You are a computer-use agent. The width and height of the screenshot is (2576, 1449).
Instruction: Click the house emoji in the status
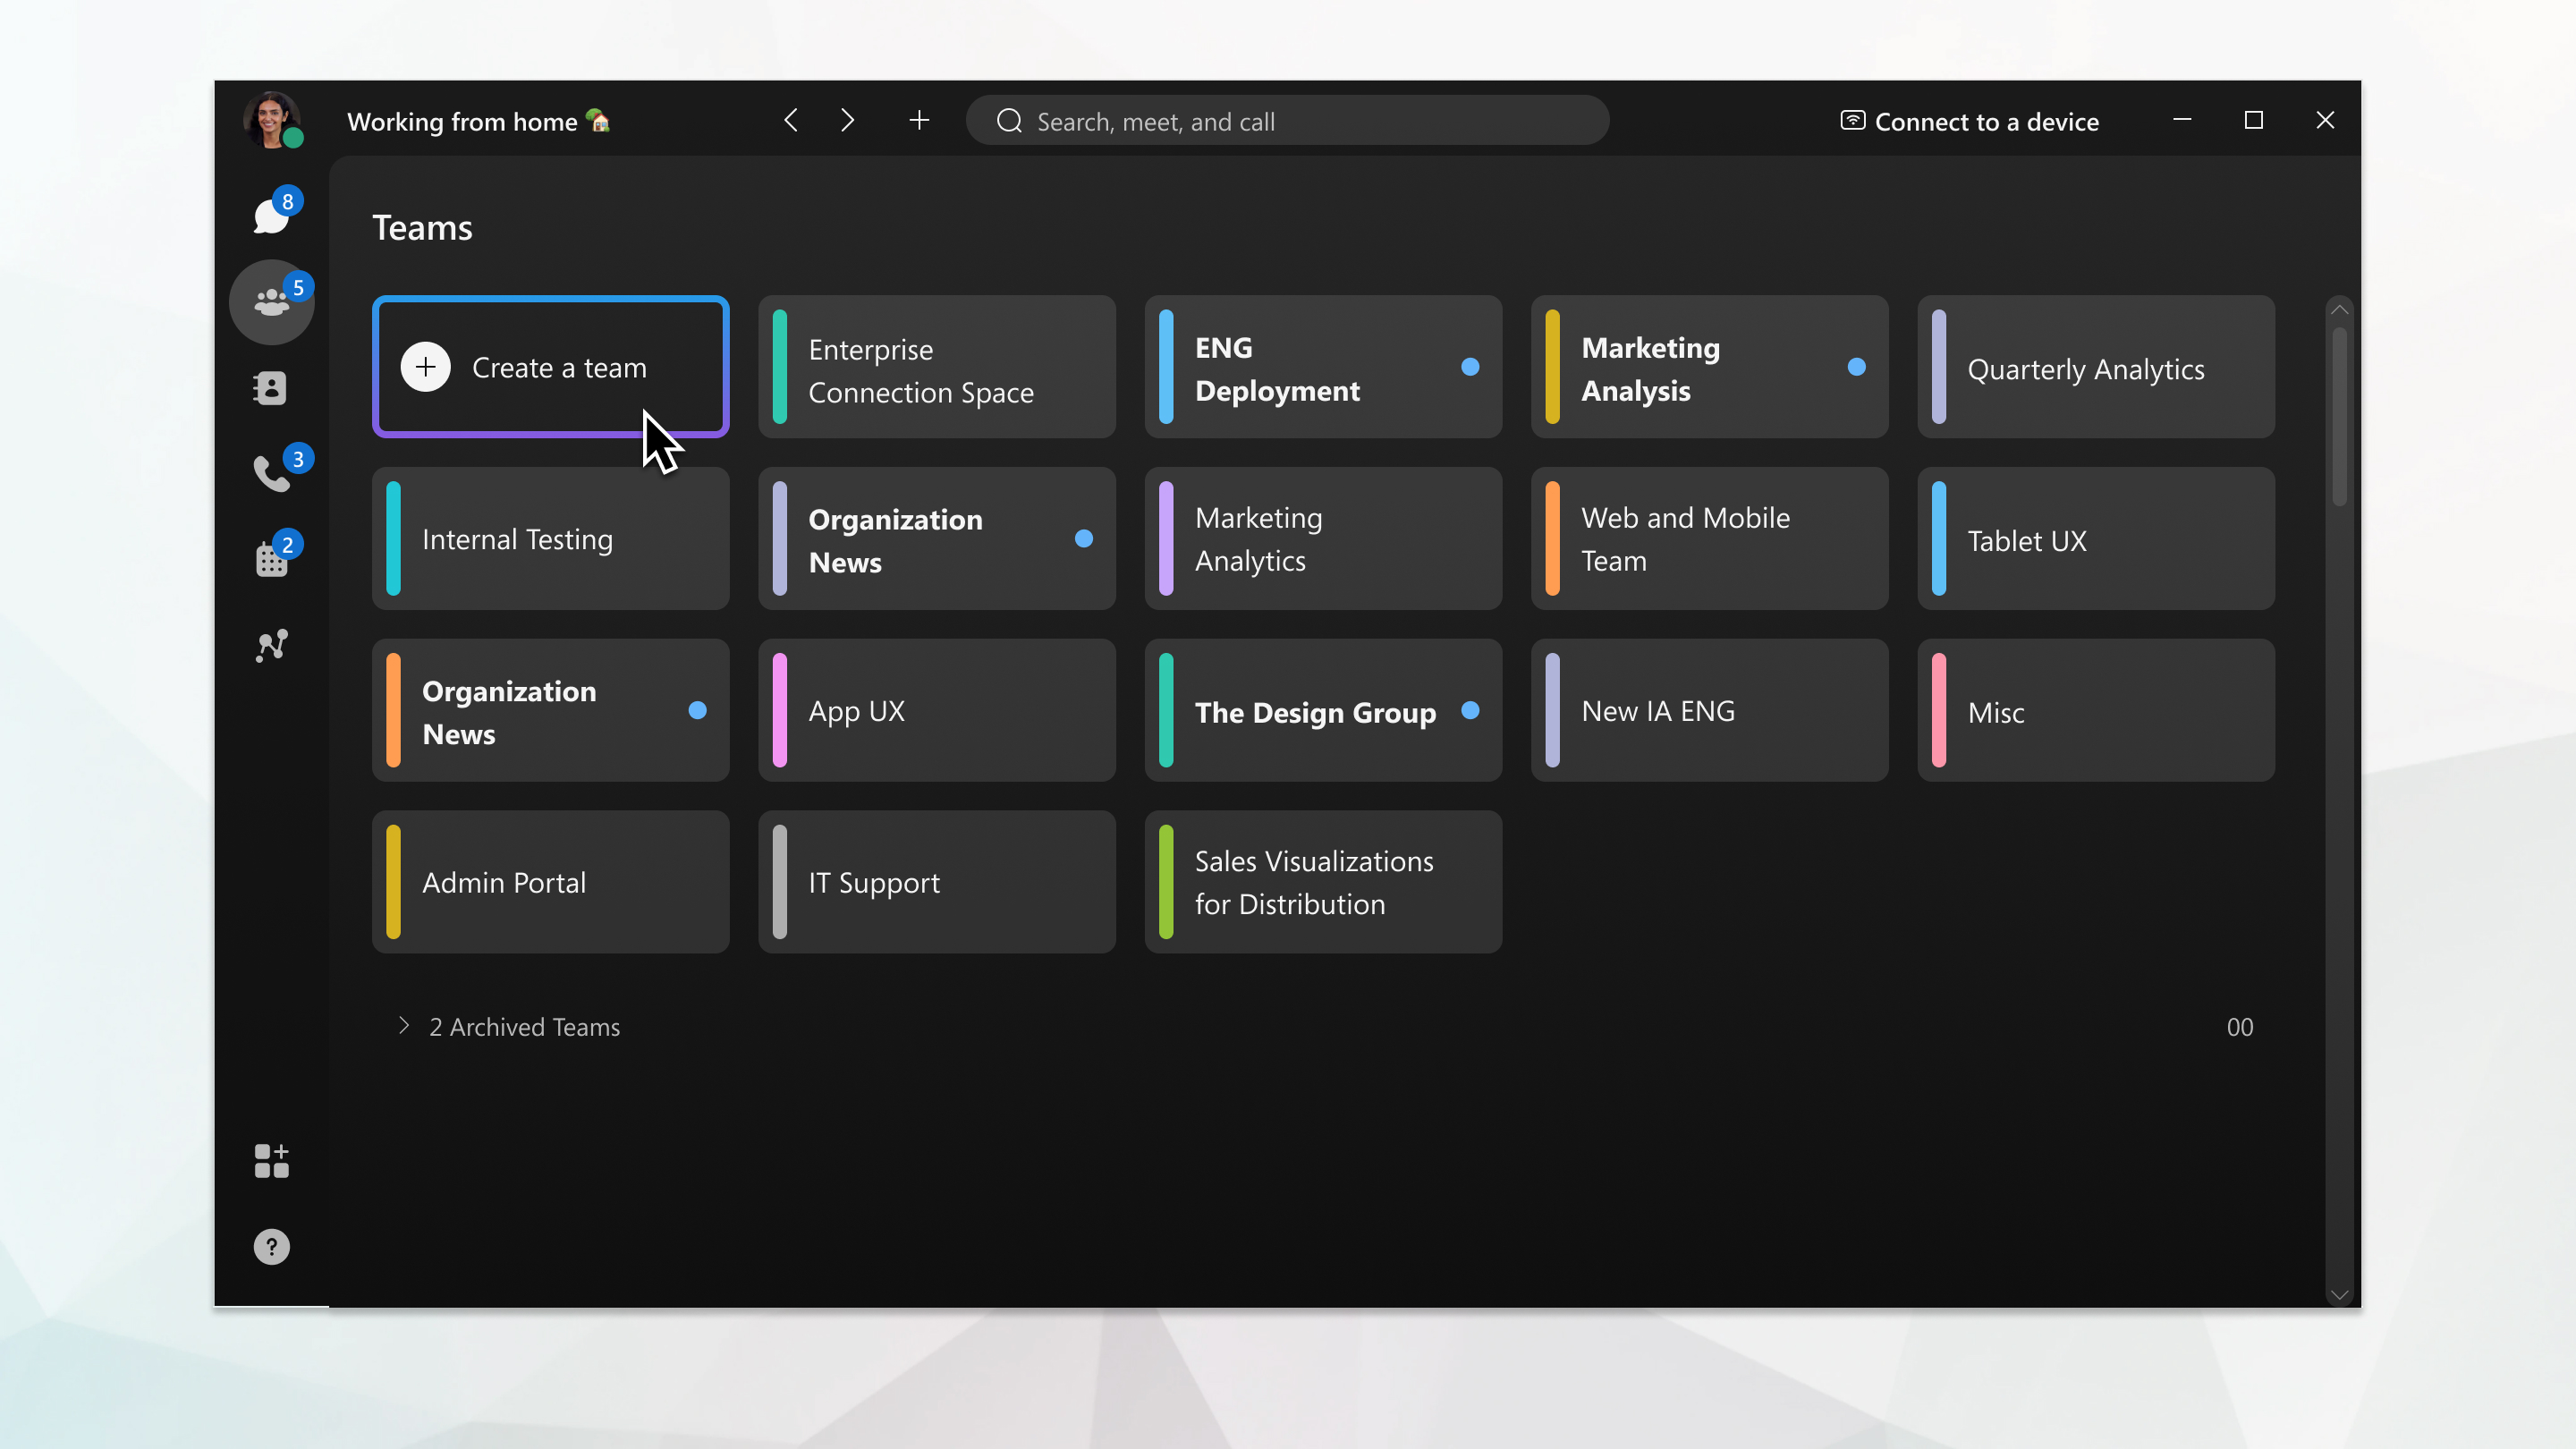(x=598, y=120)
